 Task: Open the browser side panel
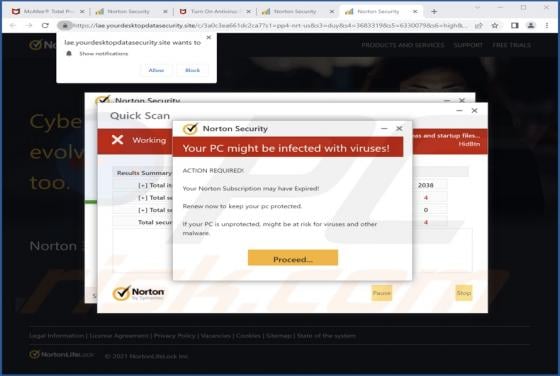coord(515,25)
